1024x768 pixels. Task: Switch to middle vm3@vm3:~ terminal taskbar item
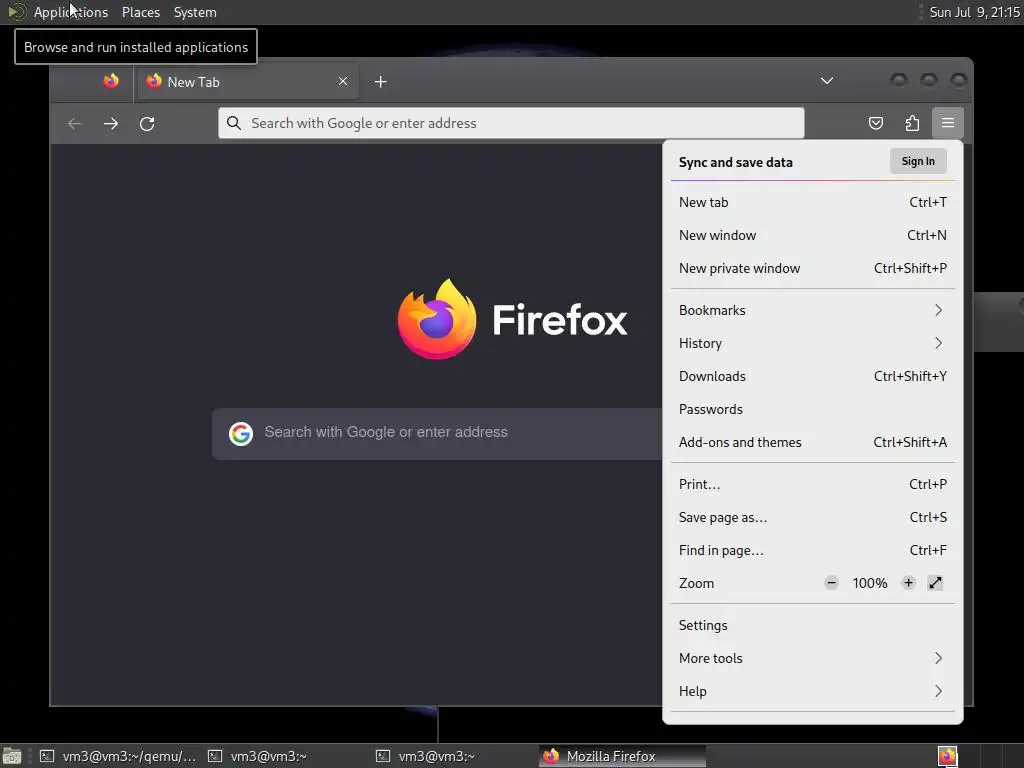pyautogui.click(x=285, y=756)
